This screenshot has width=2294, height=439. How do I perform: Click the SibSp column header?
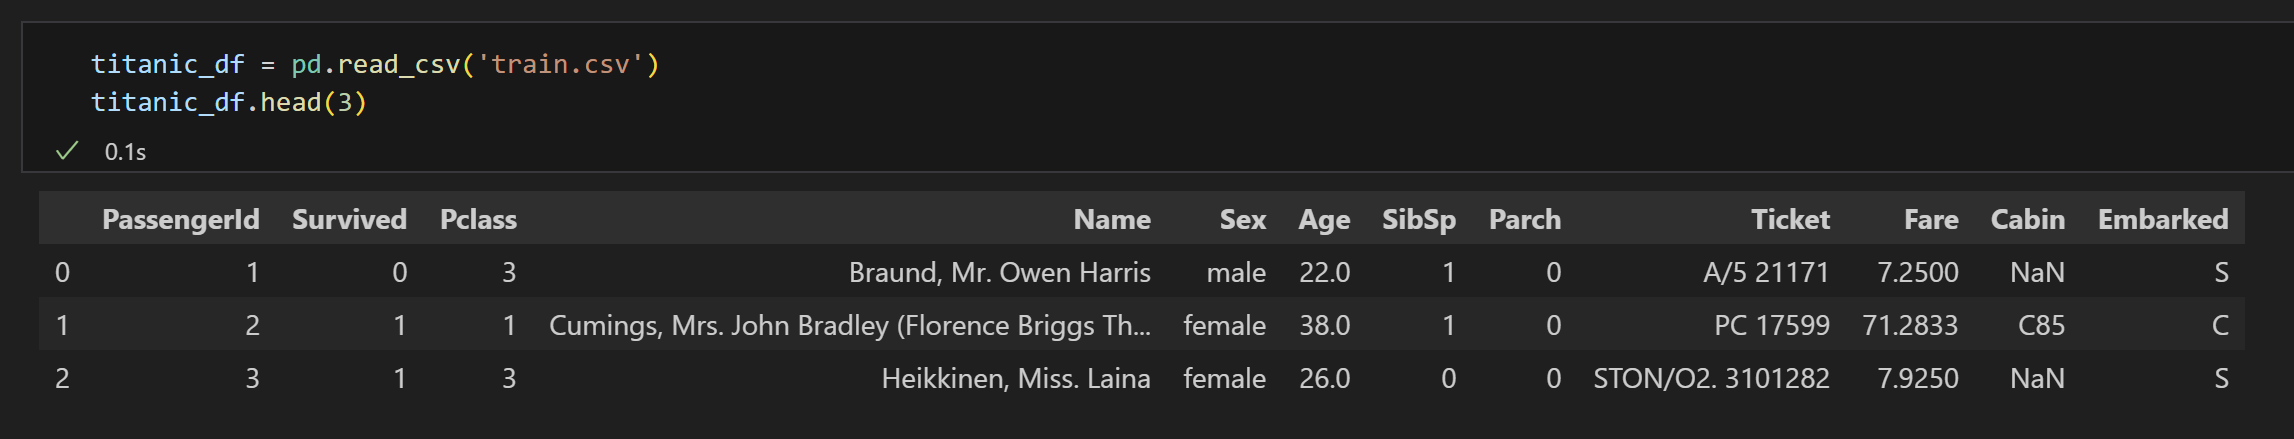click(1419, 220)
